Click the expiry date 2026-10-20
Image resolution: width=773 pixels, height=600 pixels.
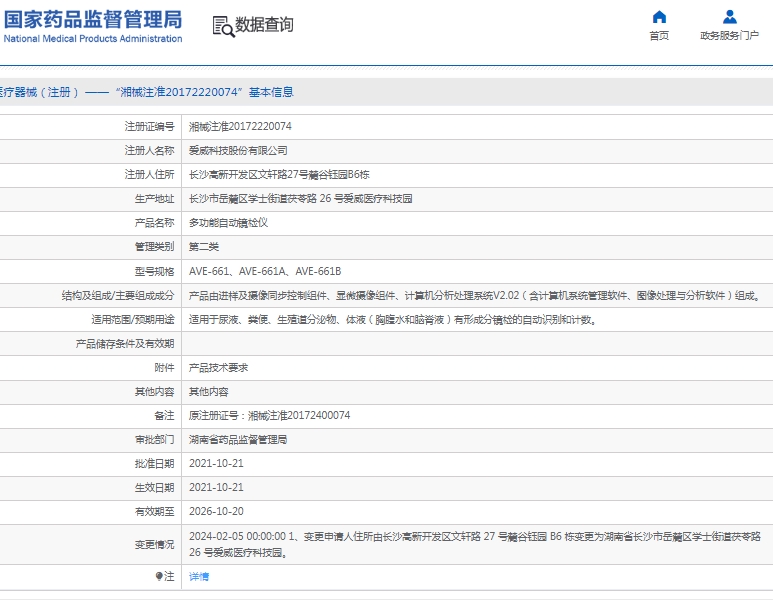coord(216,512)
